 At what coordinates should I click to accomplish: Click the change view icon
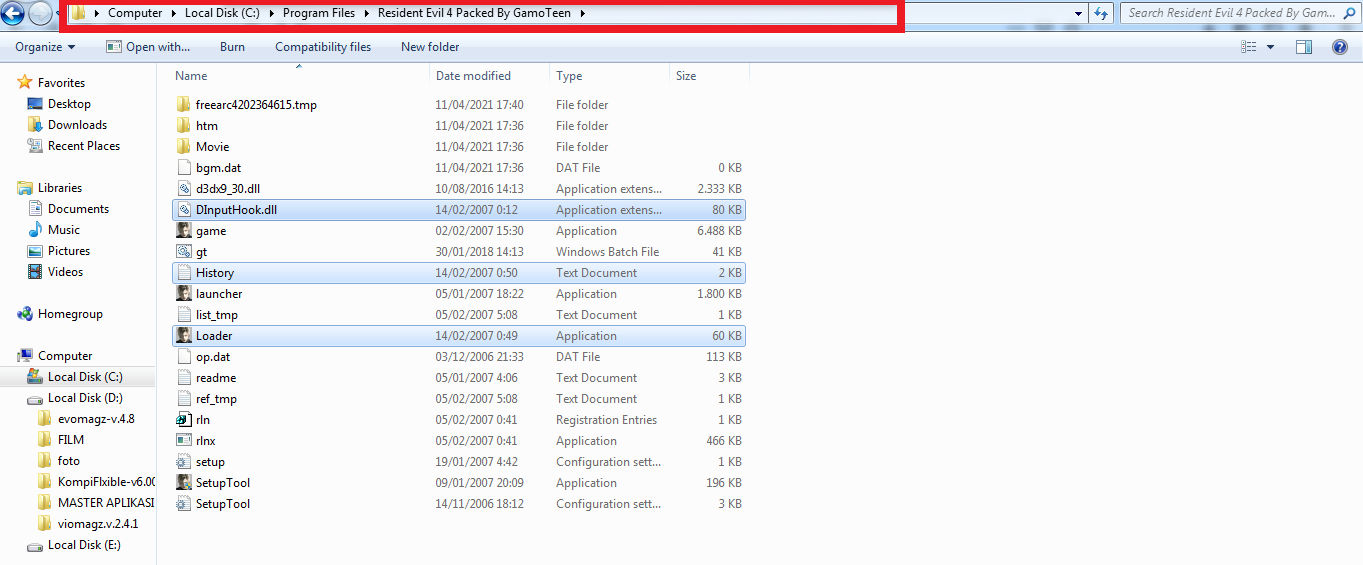[1248, 47]
